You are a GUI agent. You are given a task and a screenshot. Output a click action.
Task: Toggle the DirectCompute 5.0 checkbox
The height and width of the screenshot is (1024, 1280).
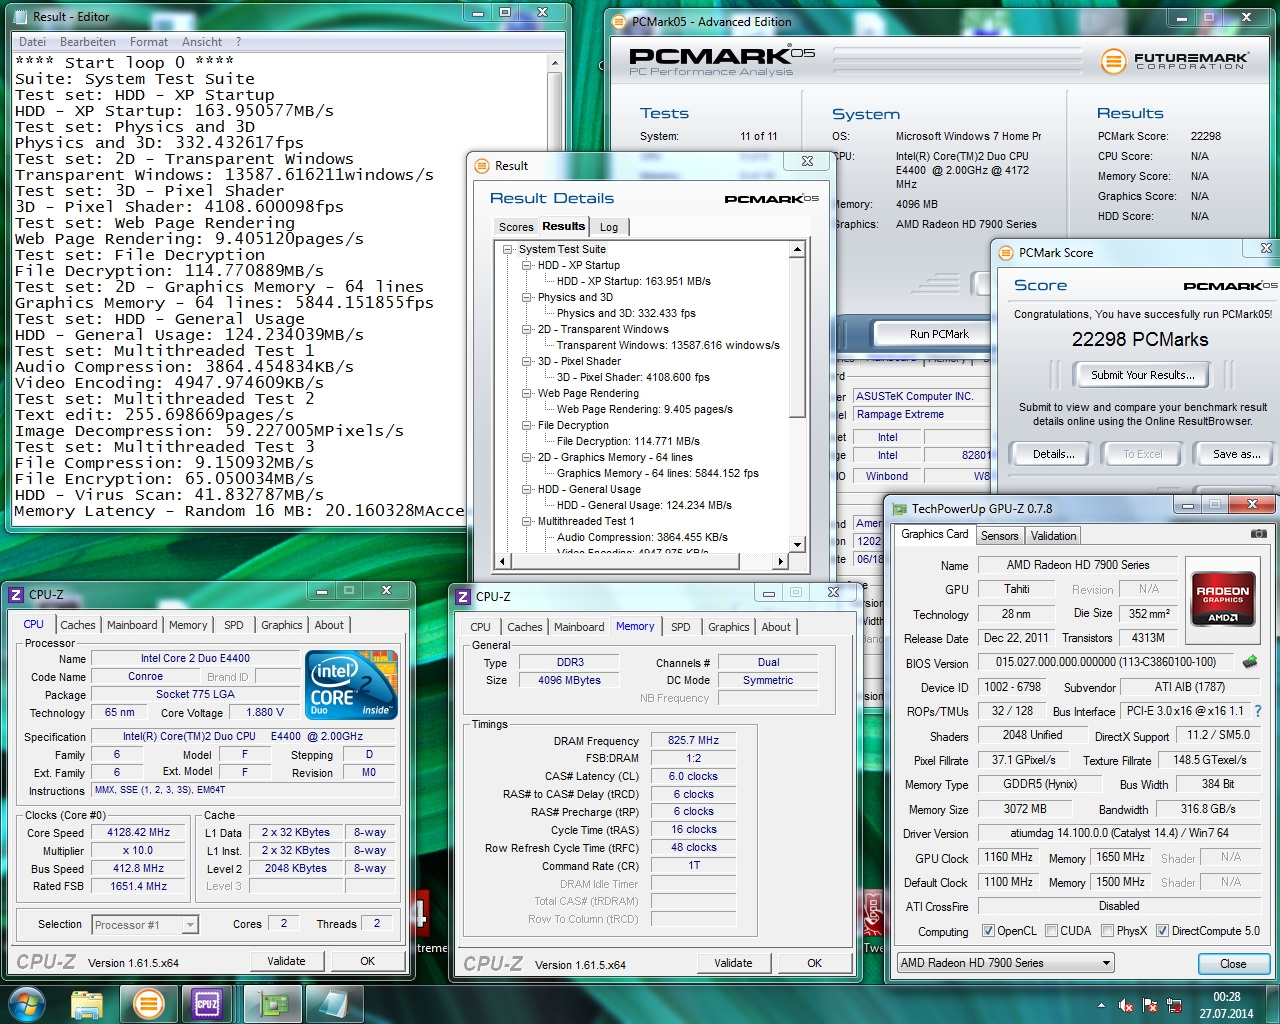pyautogui.click(x=1162, y=931)
